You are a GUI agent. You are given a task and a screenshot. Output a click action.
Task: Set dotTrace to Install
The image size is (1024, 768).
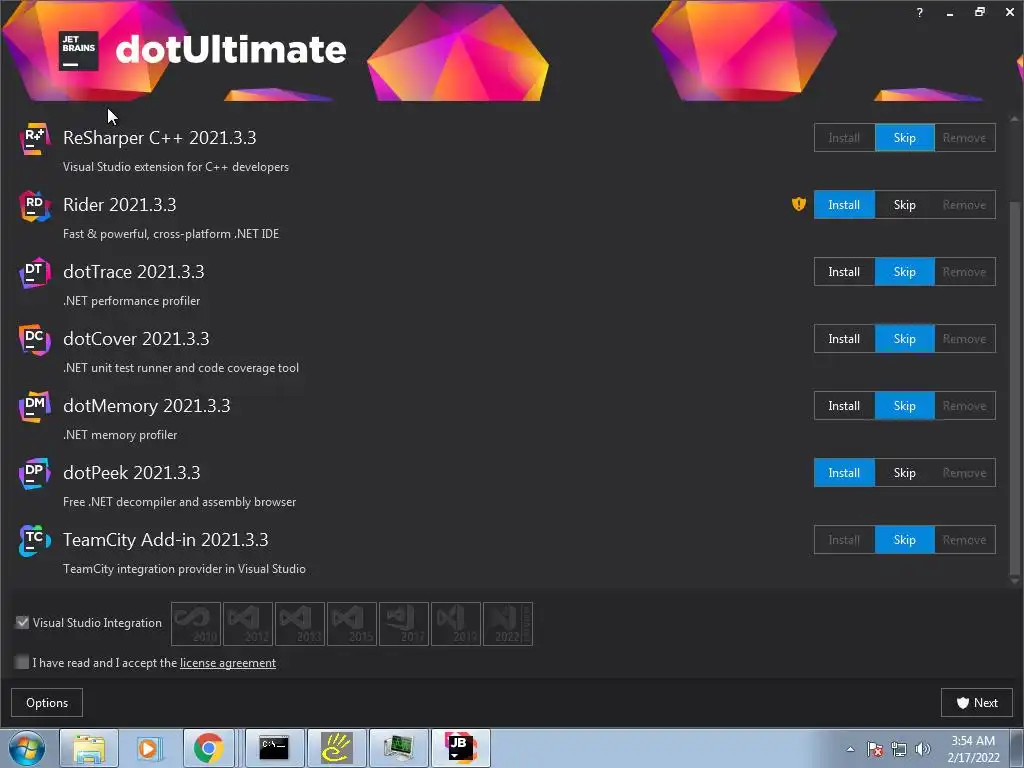click(x=844, y=272)
